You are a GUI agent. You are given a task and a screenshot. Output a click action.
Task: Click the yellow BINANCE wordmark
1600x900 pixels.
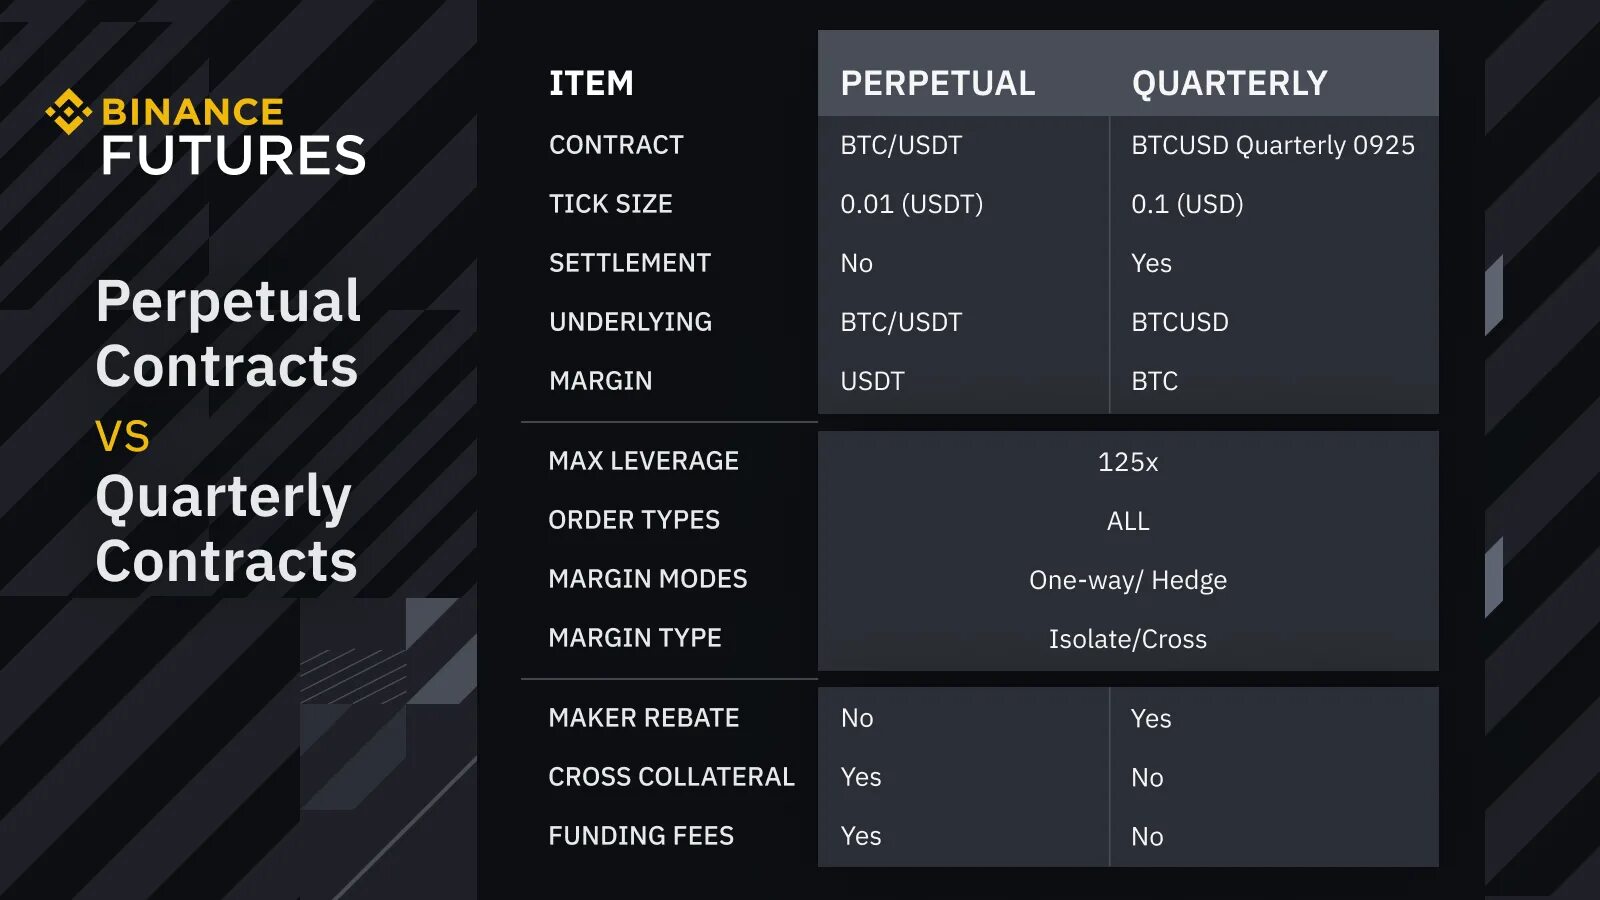point(193,112)
